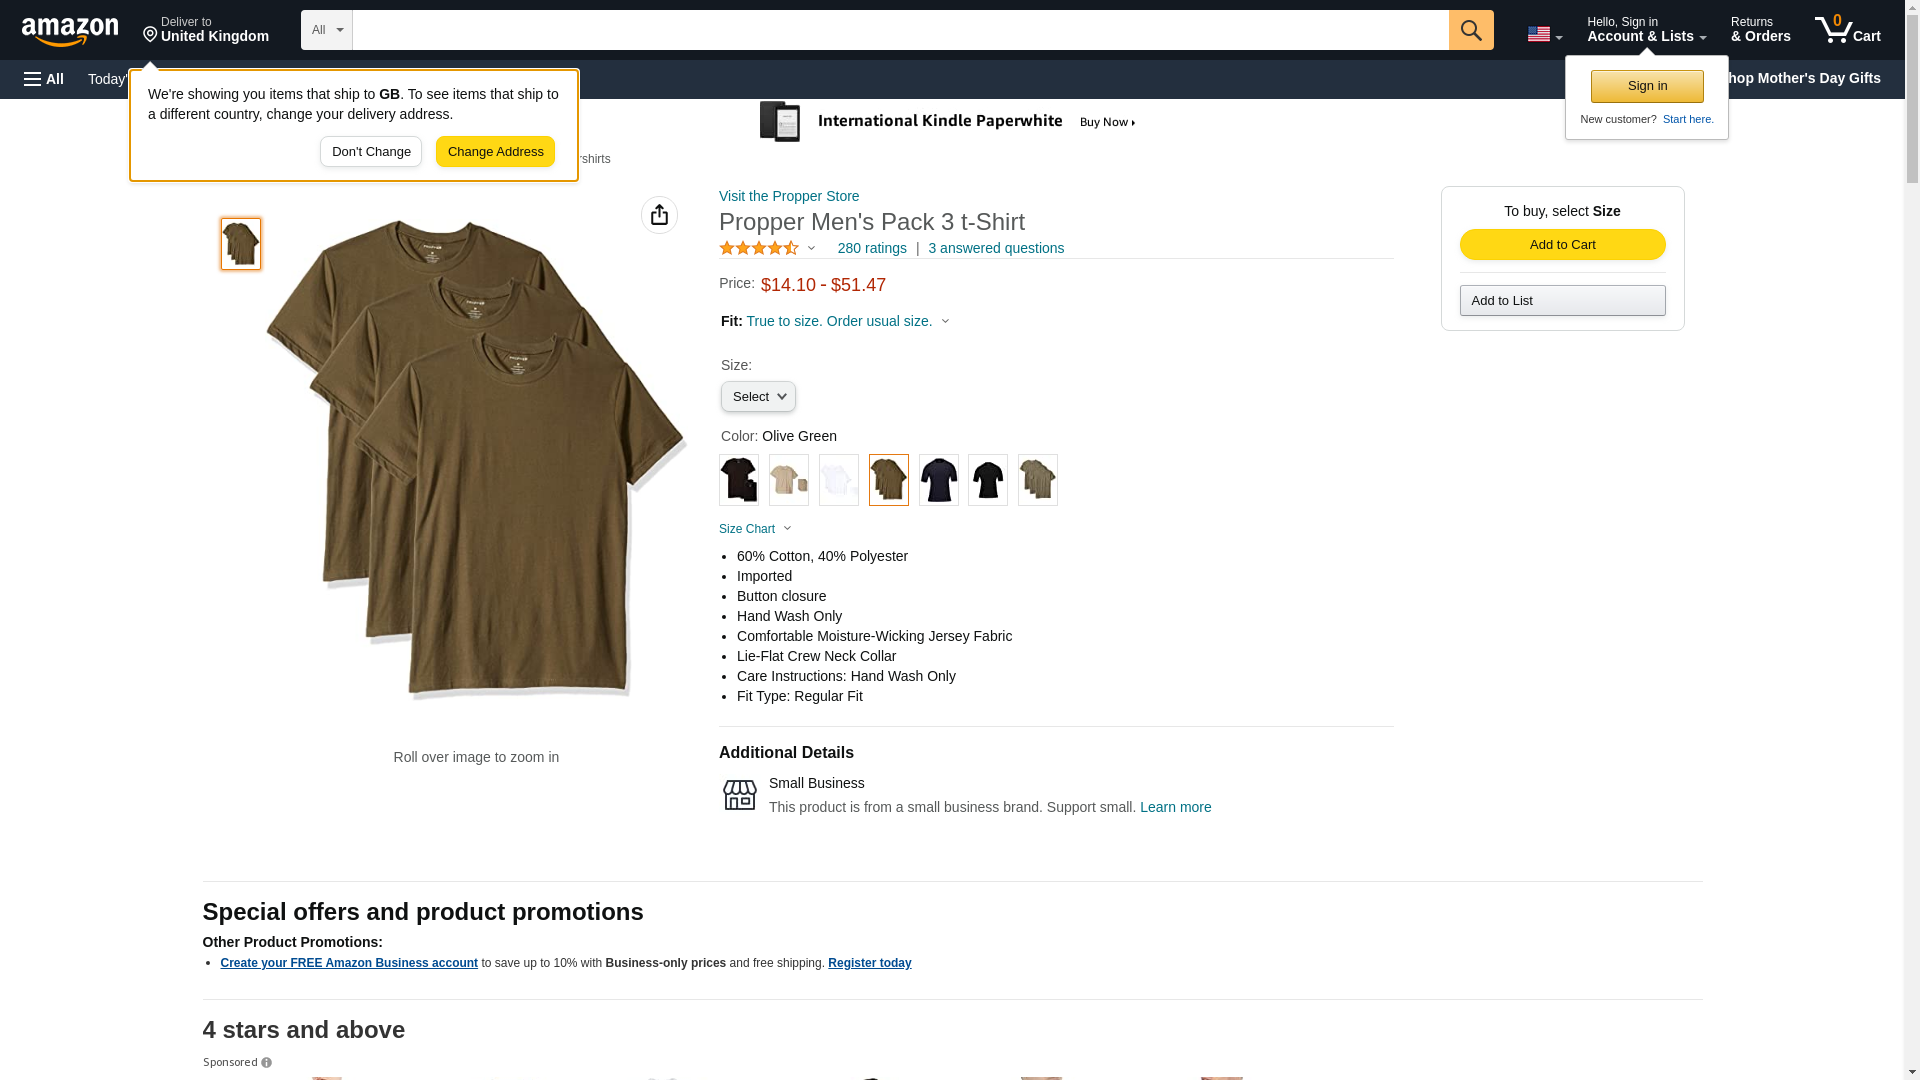
Task: Open the All hamburger menu
Action: click(44, 79)
